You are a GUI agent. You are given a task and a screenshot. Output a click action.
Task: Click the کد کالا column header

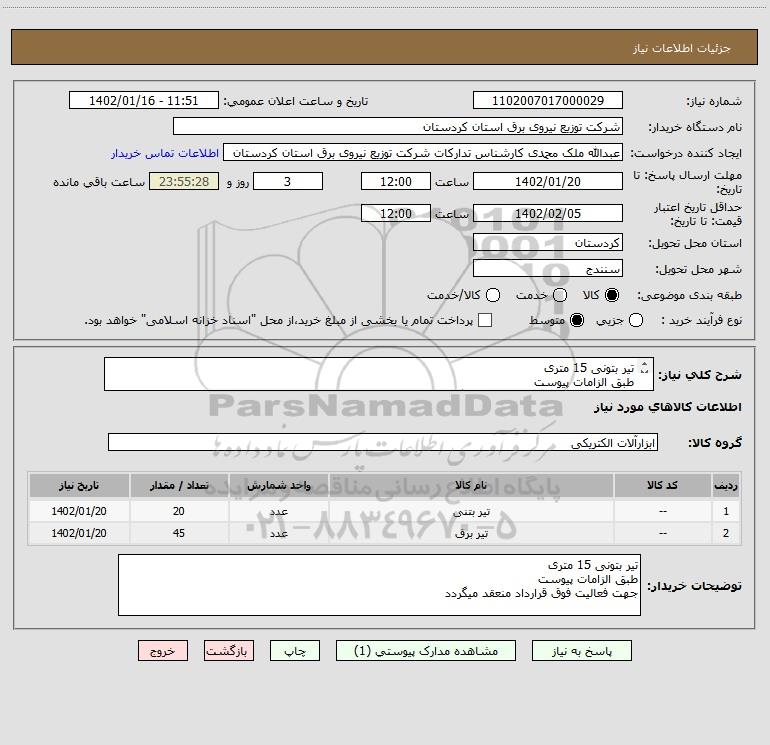click(x=663, y=485)
